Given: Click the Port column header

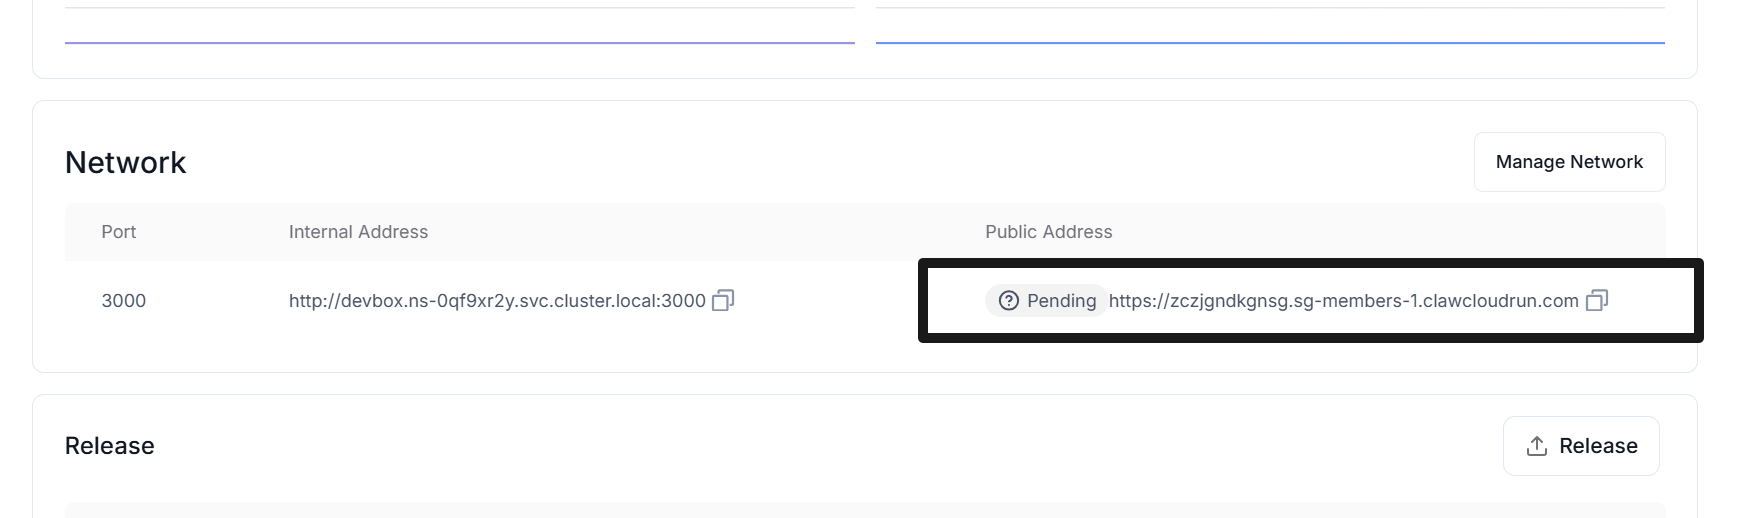Looking at the screenshot, I should pyautogui.click(x=118, y=232).
